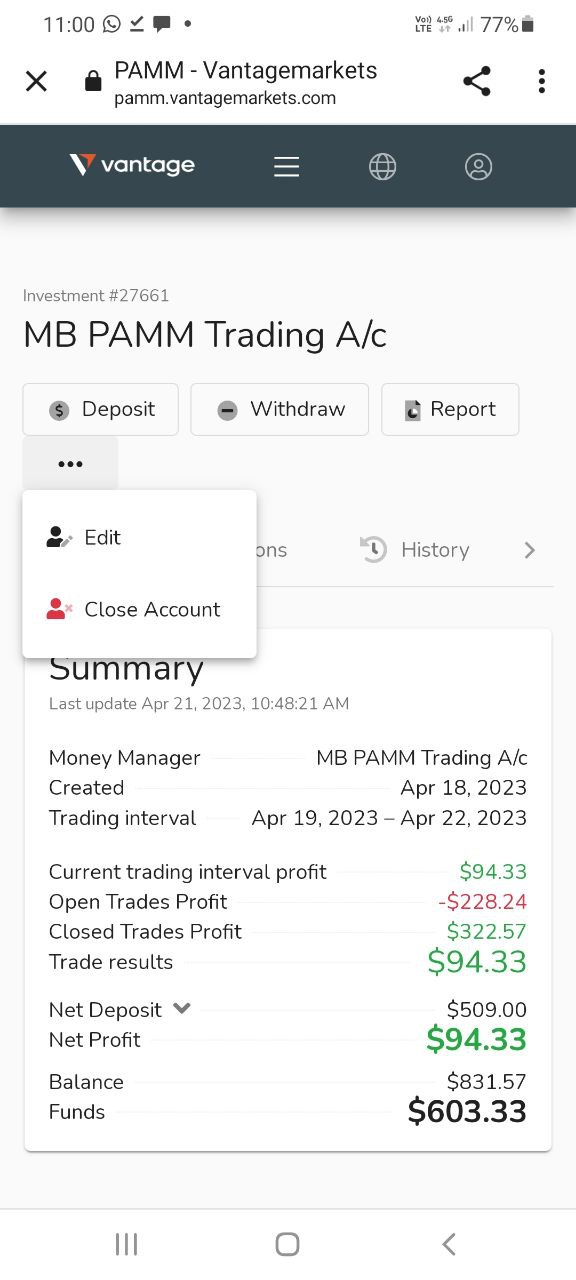Tap the Android home button

[x=287, y=1244]
